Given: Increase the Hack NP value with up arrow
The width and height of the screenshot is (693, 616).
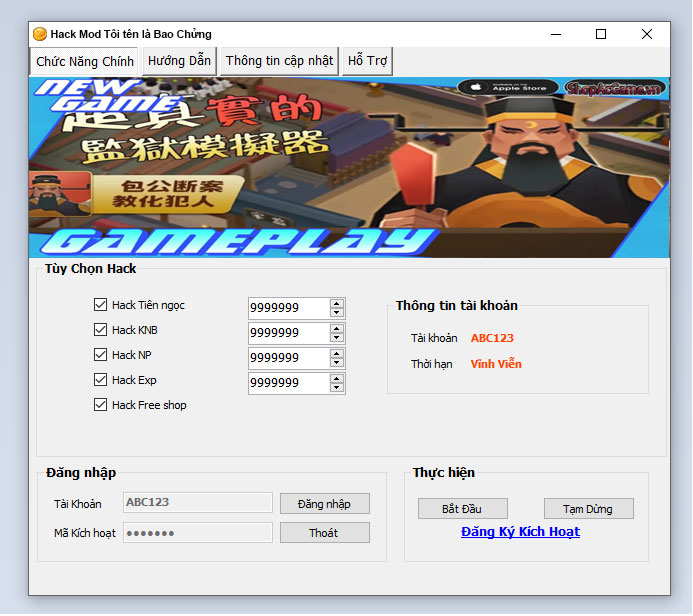Looking at the screenshot, I should (337, 354).
